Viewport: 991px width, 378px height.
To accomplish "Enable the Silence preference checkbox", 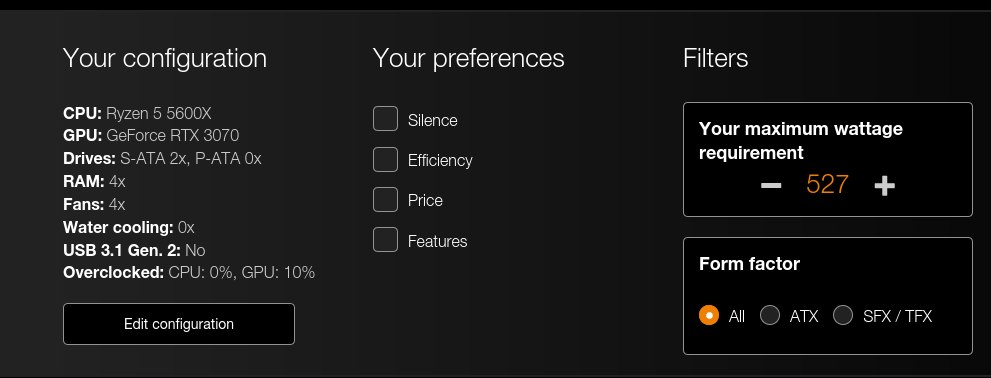I will tap(385, 119).
